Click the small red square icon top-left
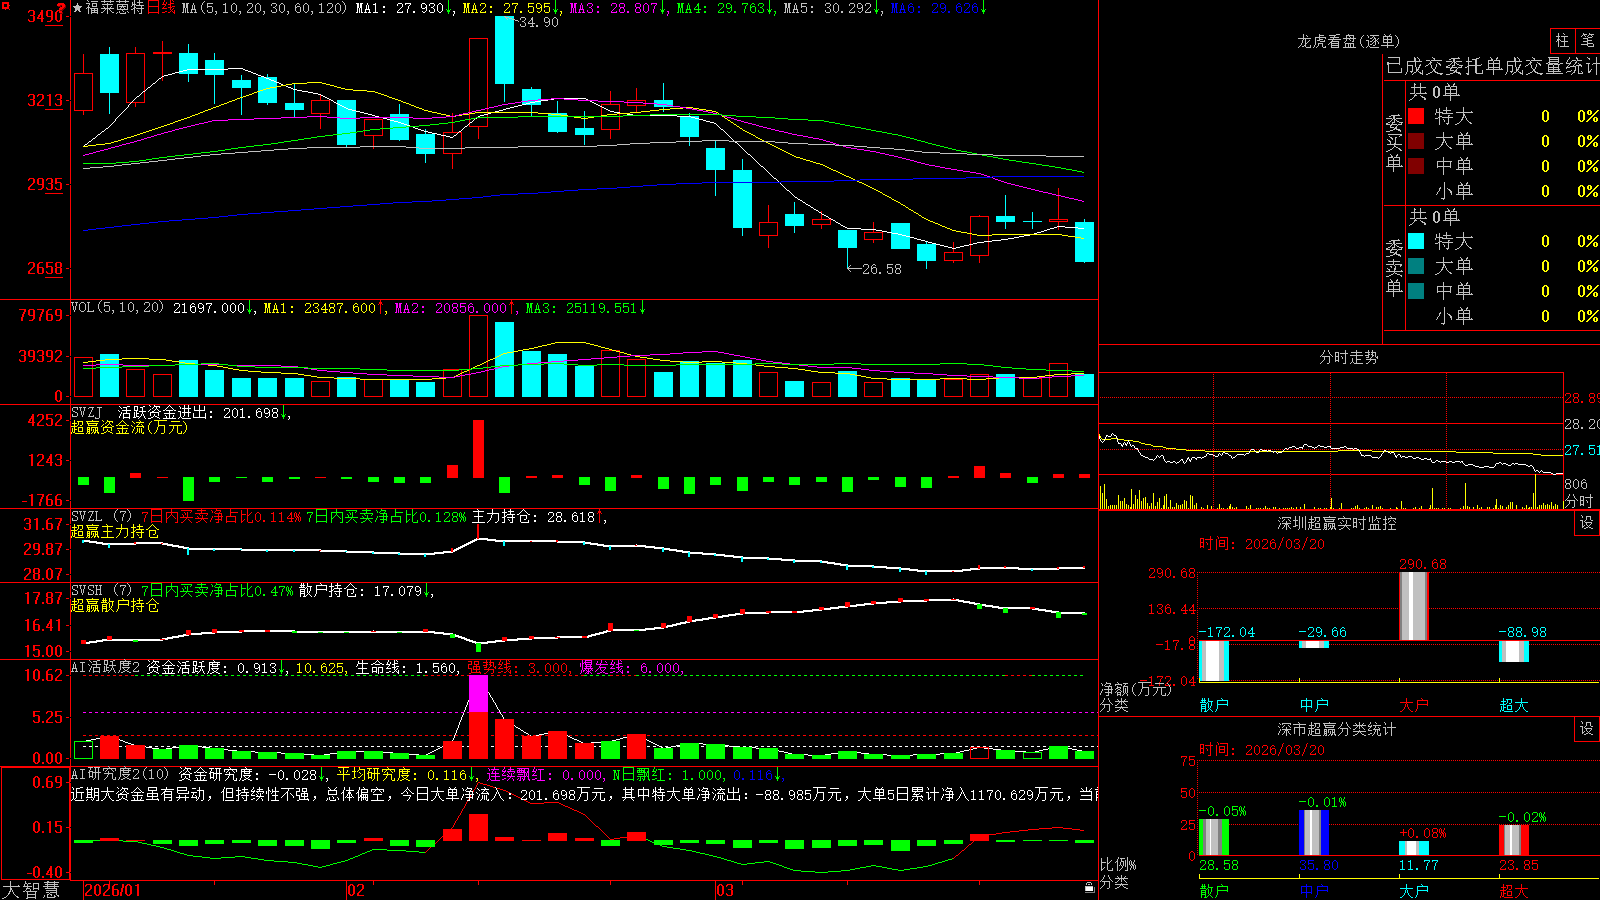 (4, 5)
